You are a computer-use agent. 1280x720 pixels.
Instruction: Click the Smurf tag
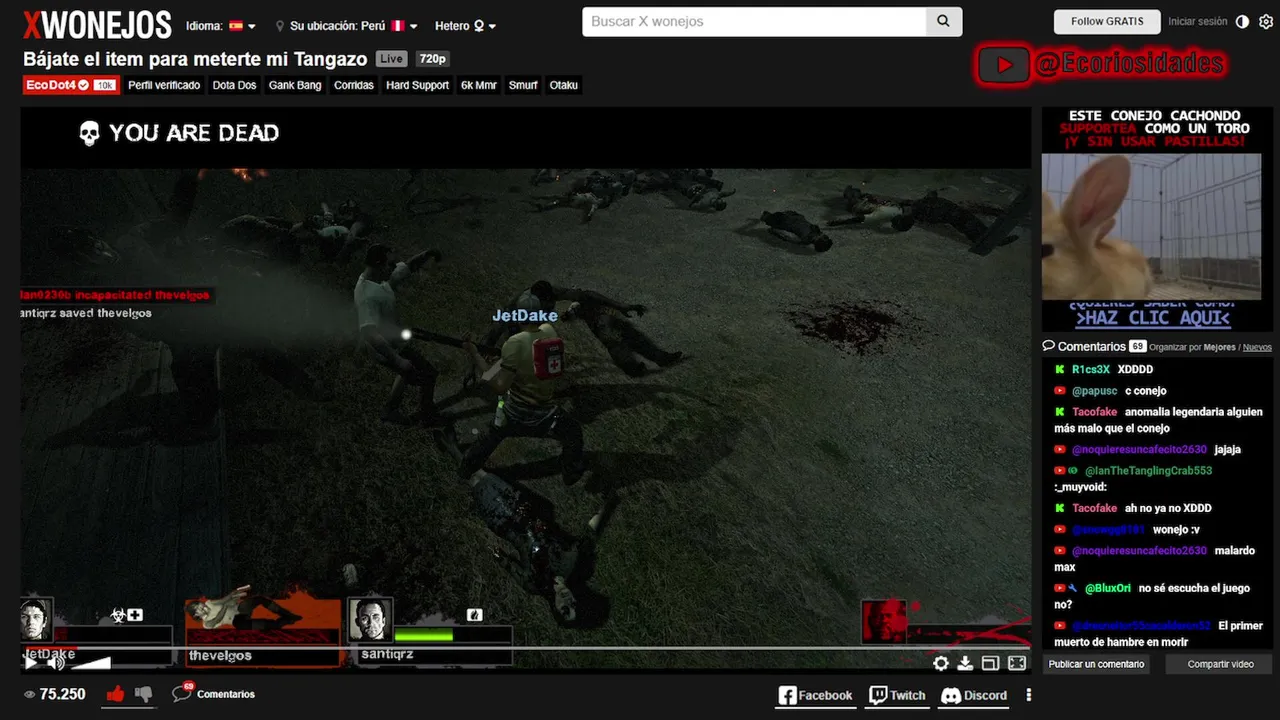[523, 85]
